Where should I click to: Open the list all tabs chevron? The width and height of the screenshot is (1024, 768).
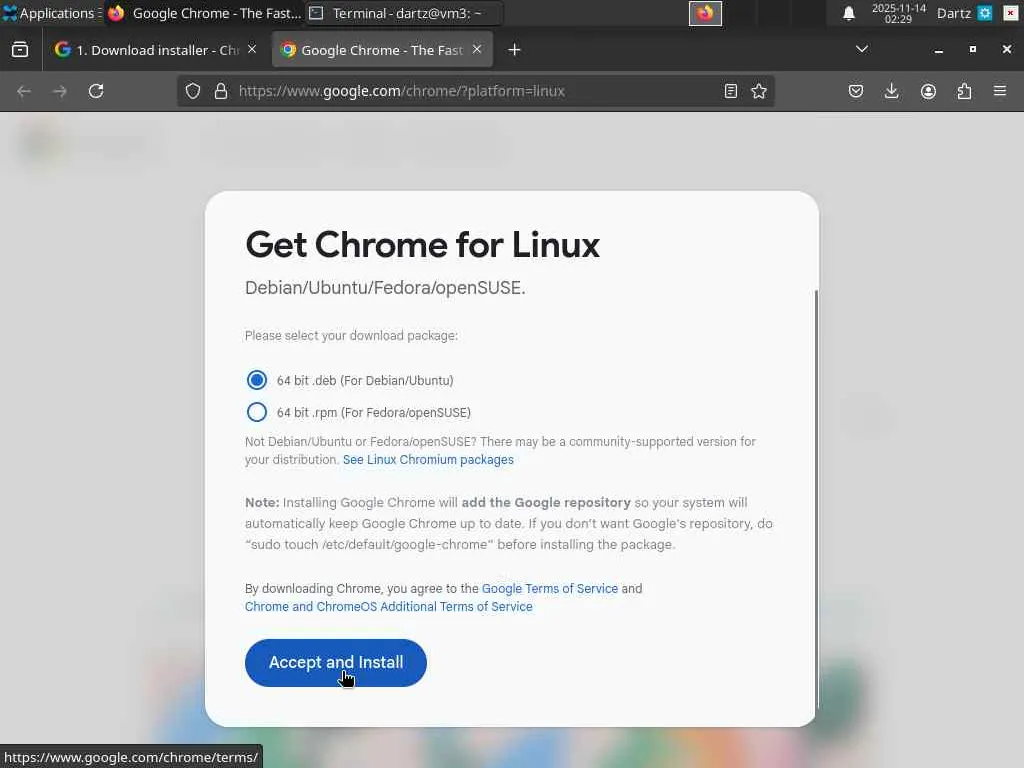[862, 50]
